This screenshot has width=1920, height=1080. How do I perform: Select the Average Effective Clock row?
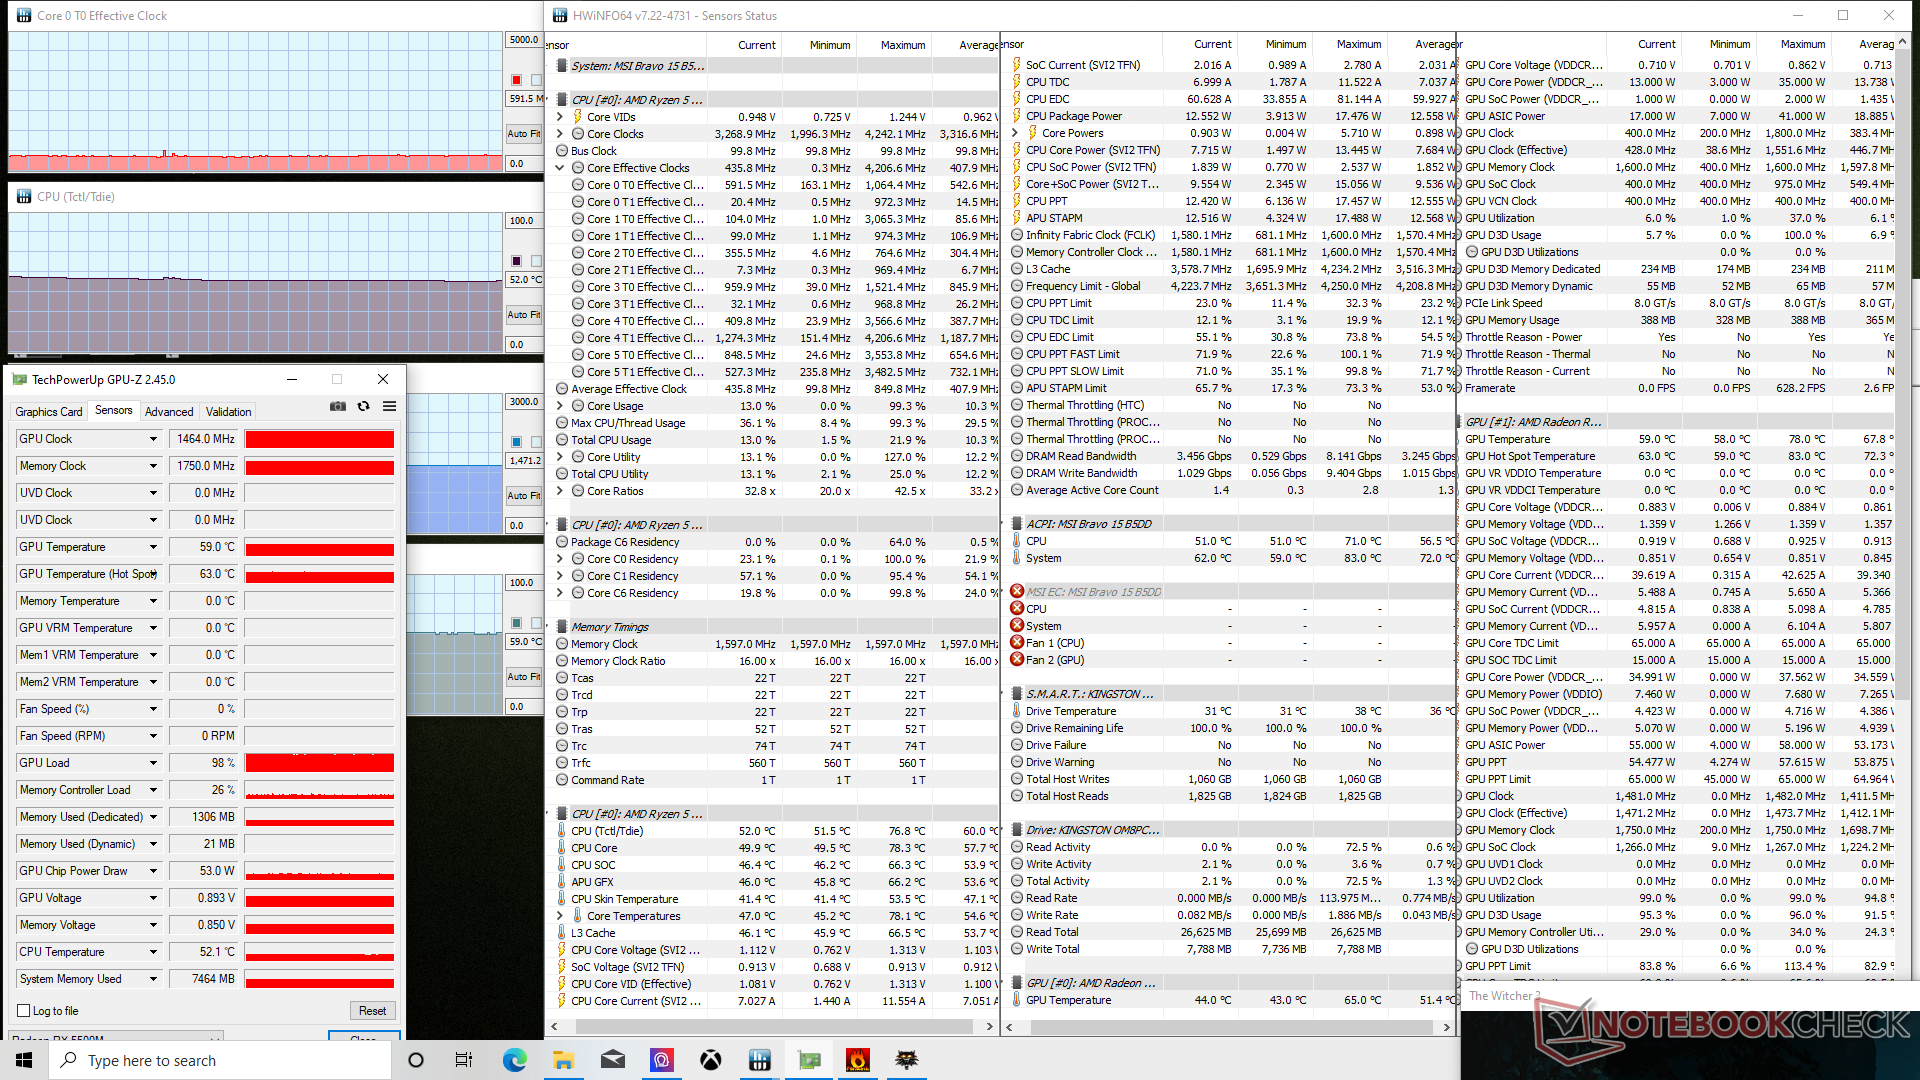776,389
